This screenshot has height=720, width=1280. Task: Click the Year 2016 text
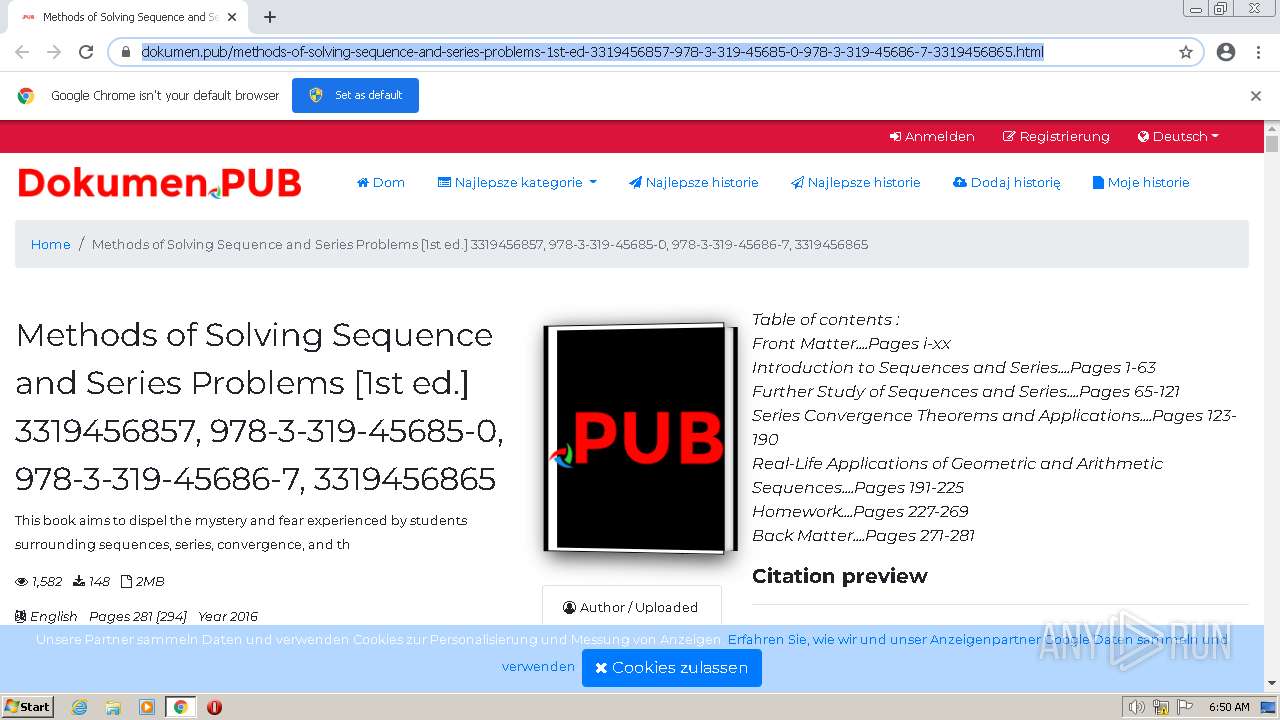[x=228, y=617]
